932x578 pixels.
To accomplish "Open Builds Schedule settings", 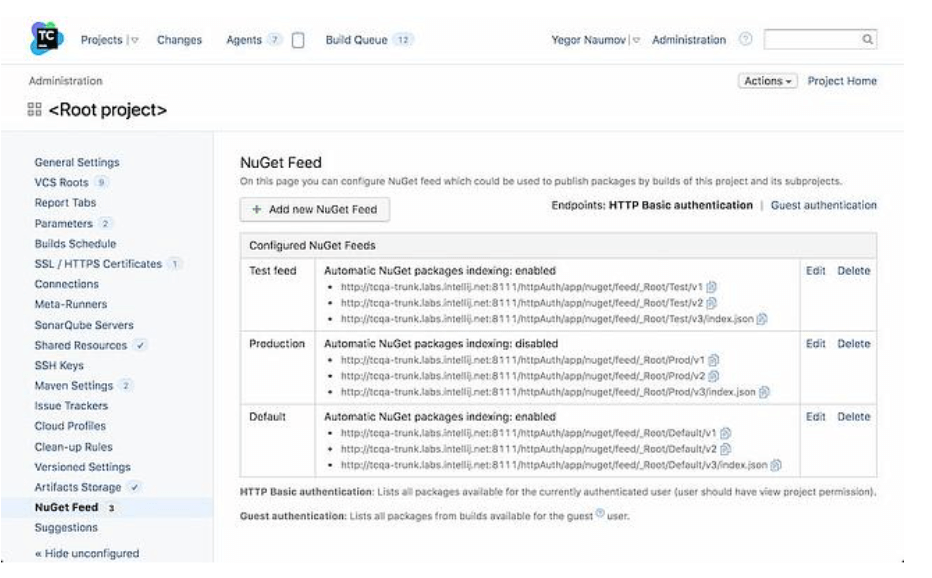I will (x=75, y=244).
